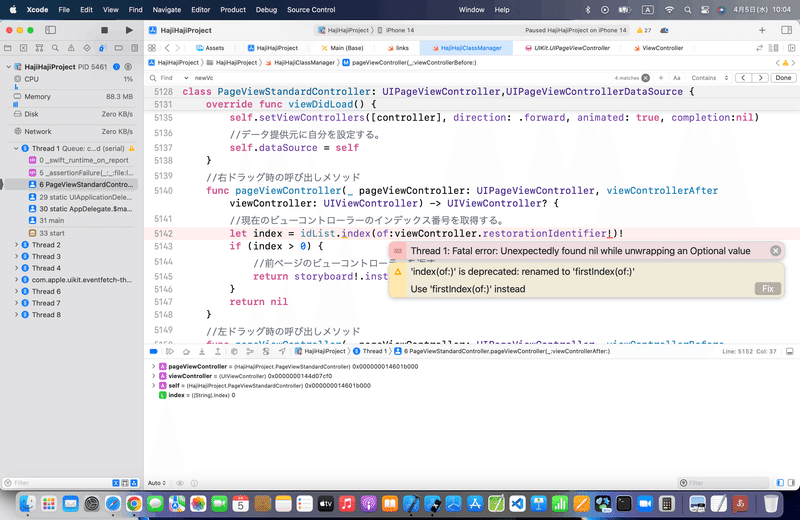Expand Thread 2 disclosure triangle
Screen dimensions: 800x520
pos(16,245)
